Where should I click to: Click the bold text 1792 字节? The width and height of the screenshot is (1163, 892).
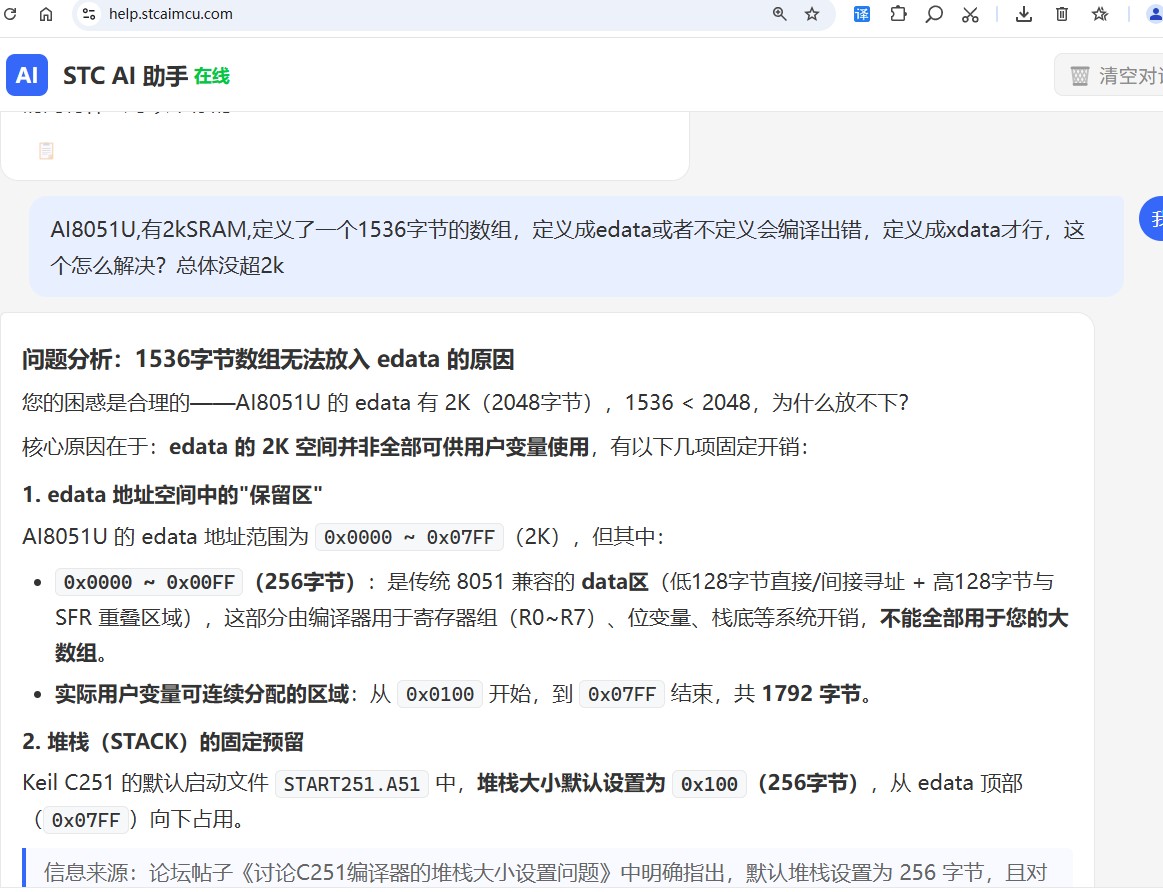(x=811, y=694)
